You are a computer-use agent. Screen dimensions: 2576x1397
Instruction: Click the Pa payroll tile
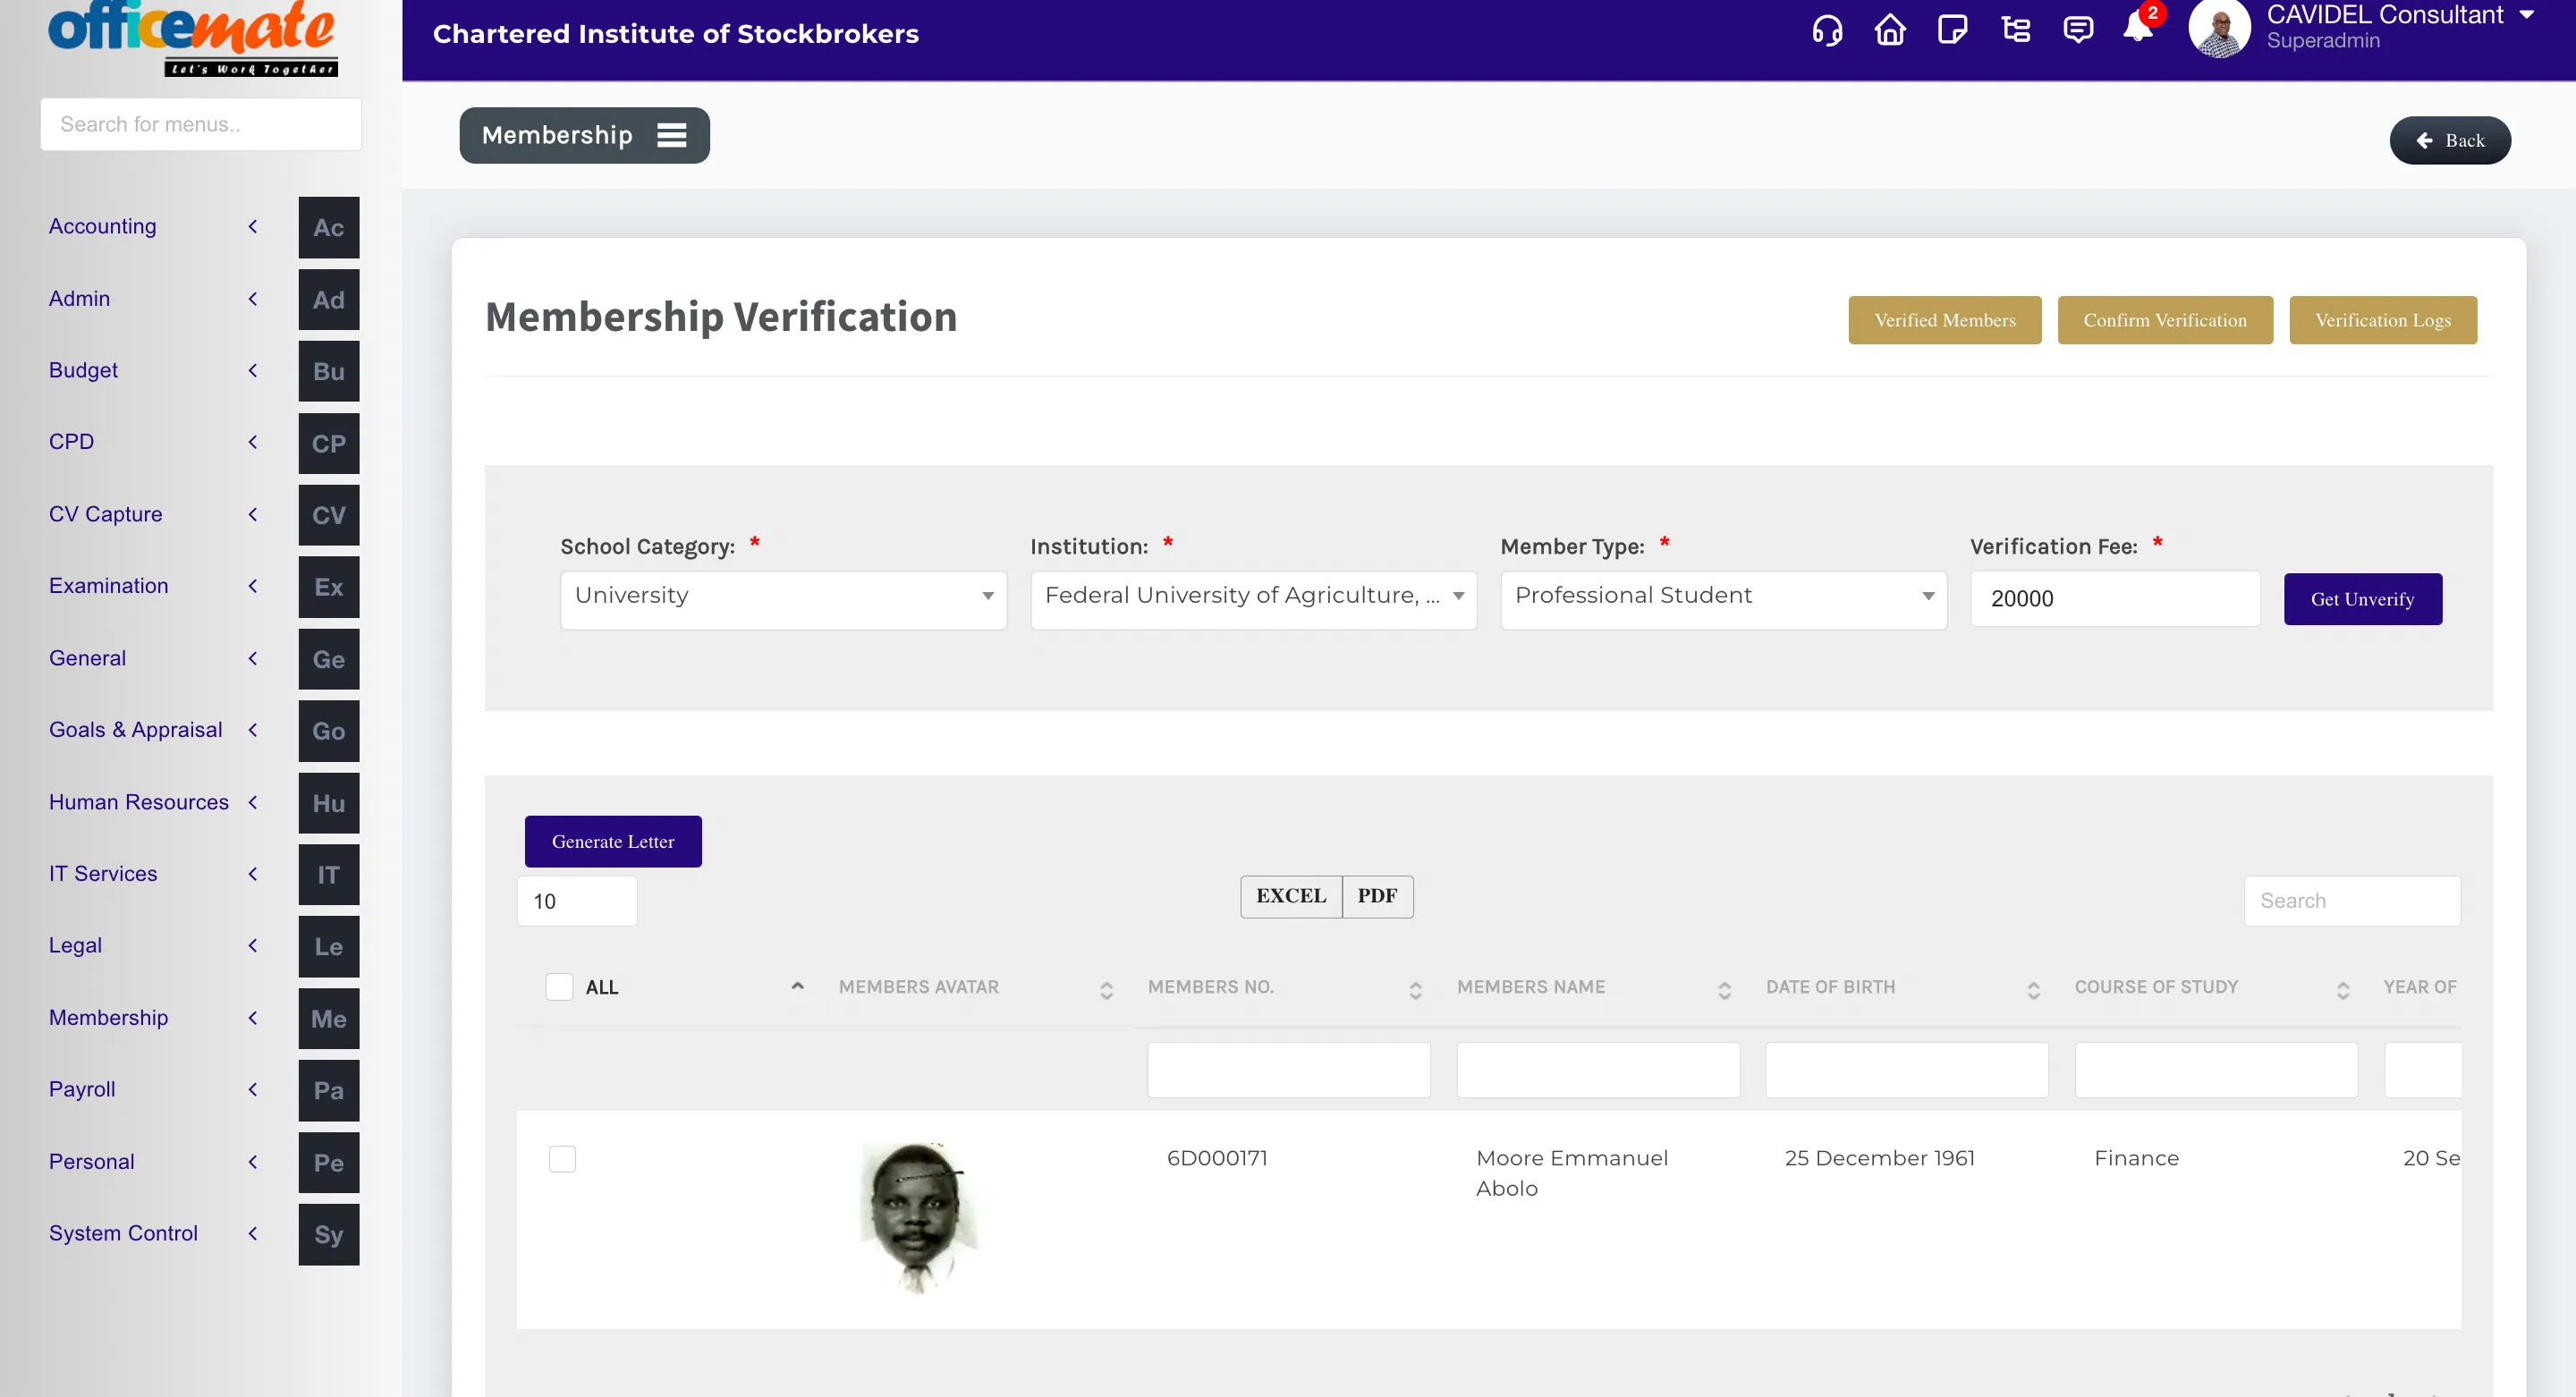tap(329, 1092)
